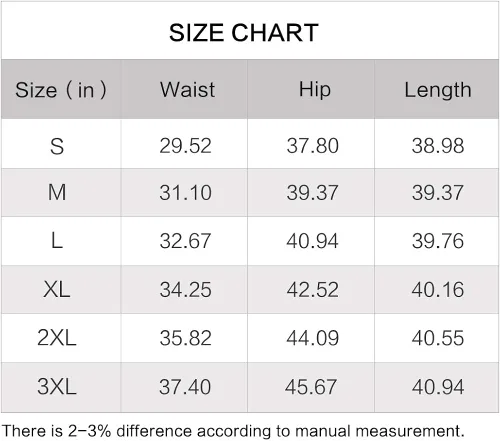Click the Hip column header

click(x=315, y=90)
